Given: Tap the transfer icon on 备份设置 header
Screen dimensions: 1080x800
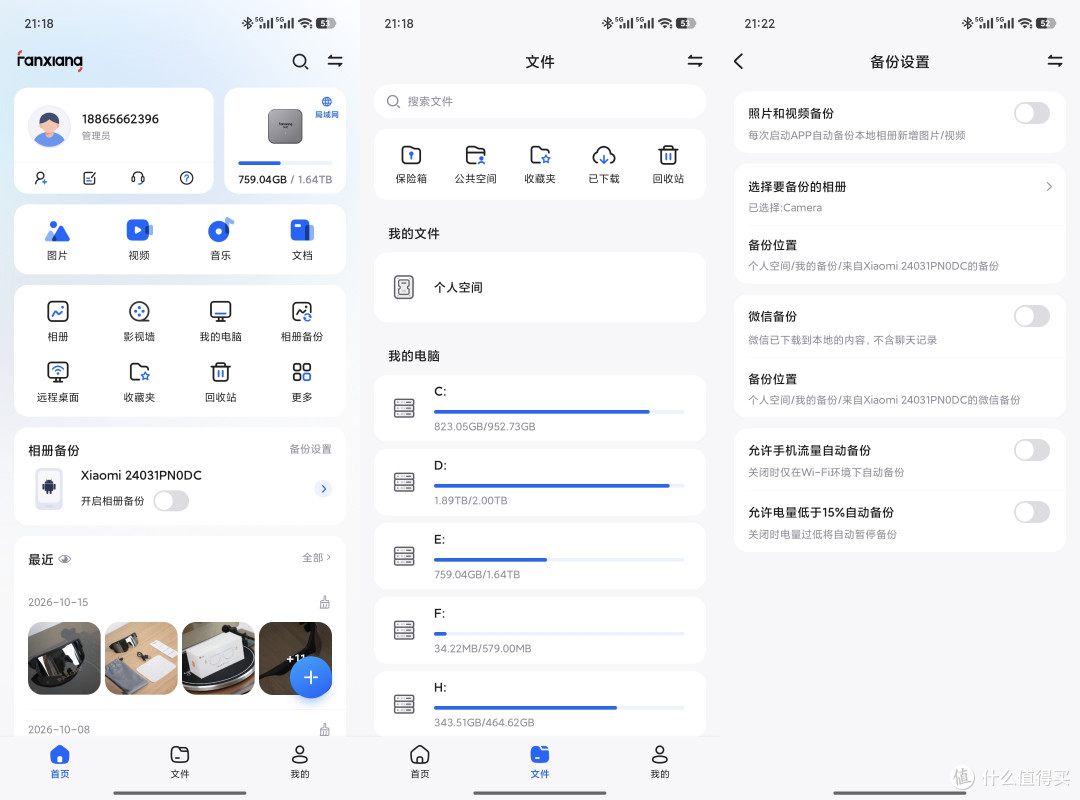Looking at the screenshot, I should [1055, 61].
